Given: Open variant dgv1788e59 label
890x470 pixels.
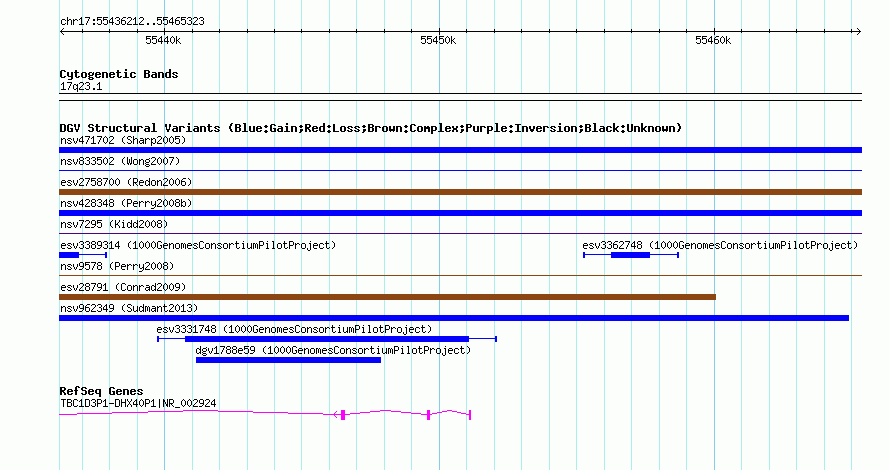Looking at the screenshot, I should pyautogui.click(x=333, y=350).
